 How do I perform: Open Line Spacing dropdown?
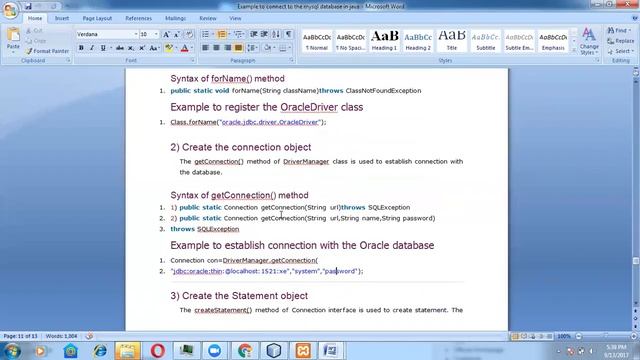pos(252,48)
